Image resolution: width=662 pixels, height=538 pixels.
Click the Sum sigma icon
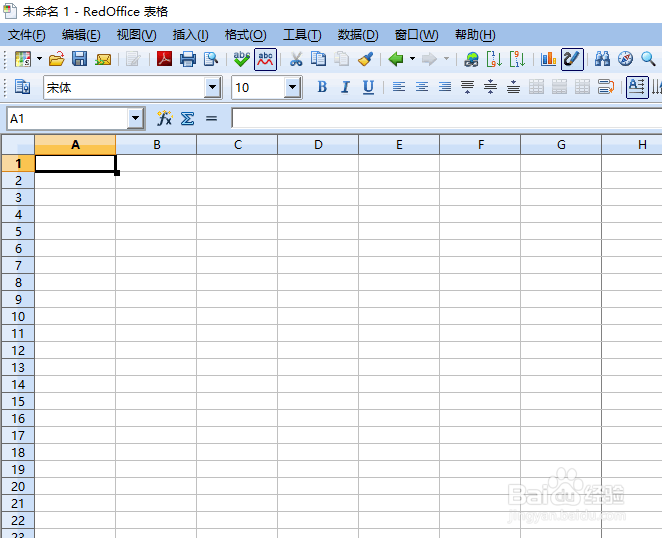pyautogui.click(x=187, y=119)
